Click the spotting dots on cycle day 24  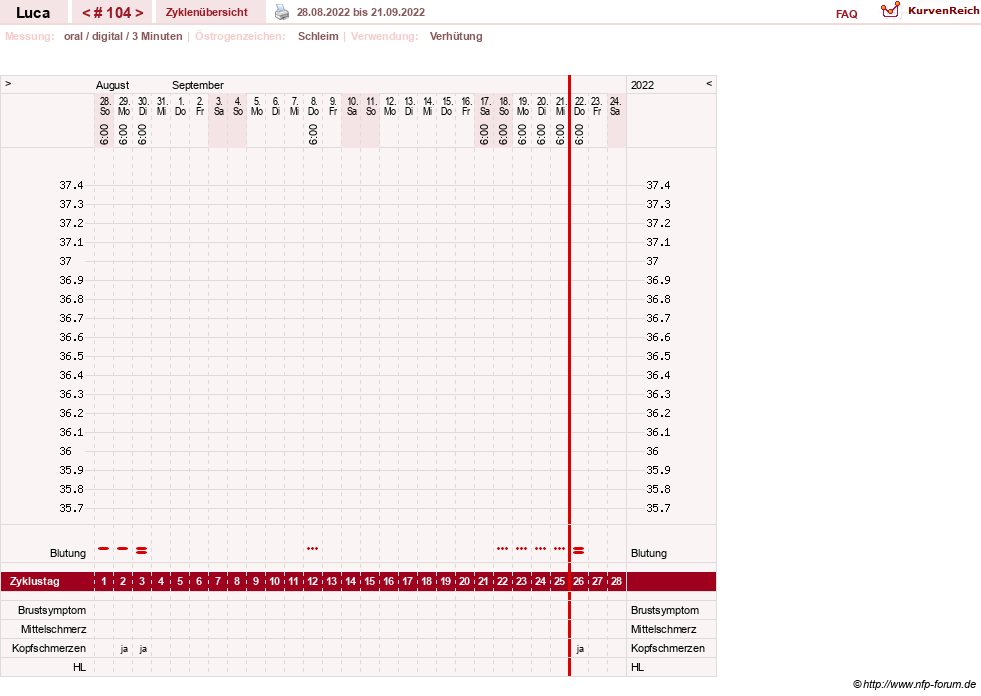pyautogui.click(x=541, y=548)
